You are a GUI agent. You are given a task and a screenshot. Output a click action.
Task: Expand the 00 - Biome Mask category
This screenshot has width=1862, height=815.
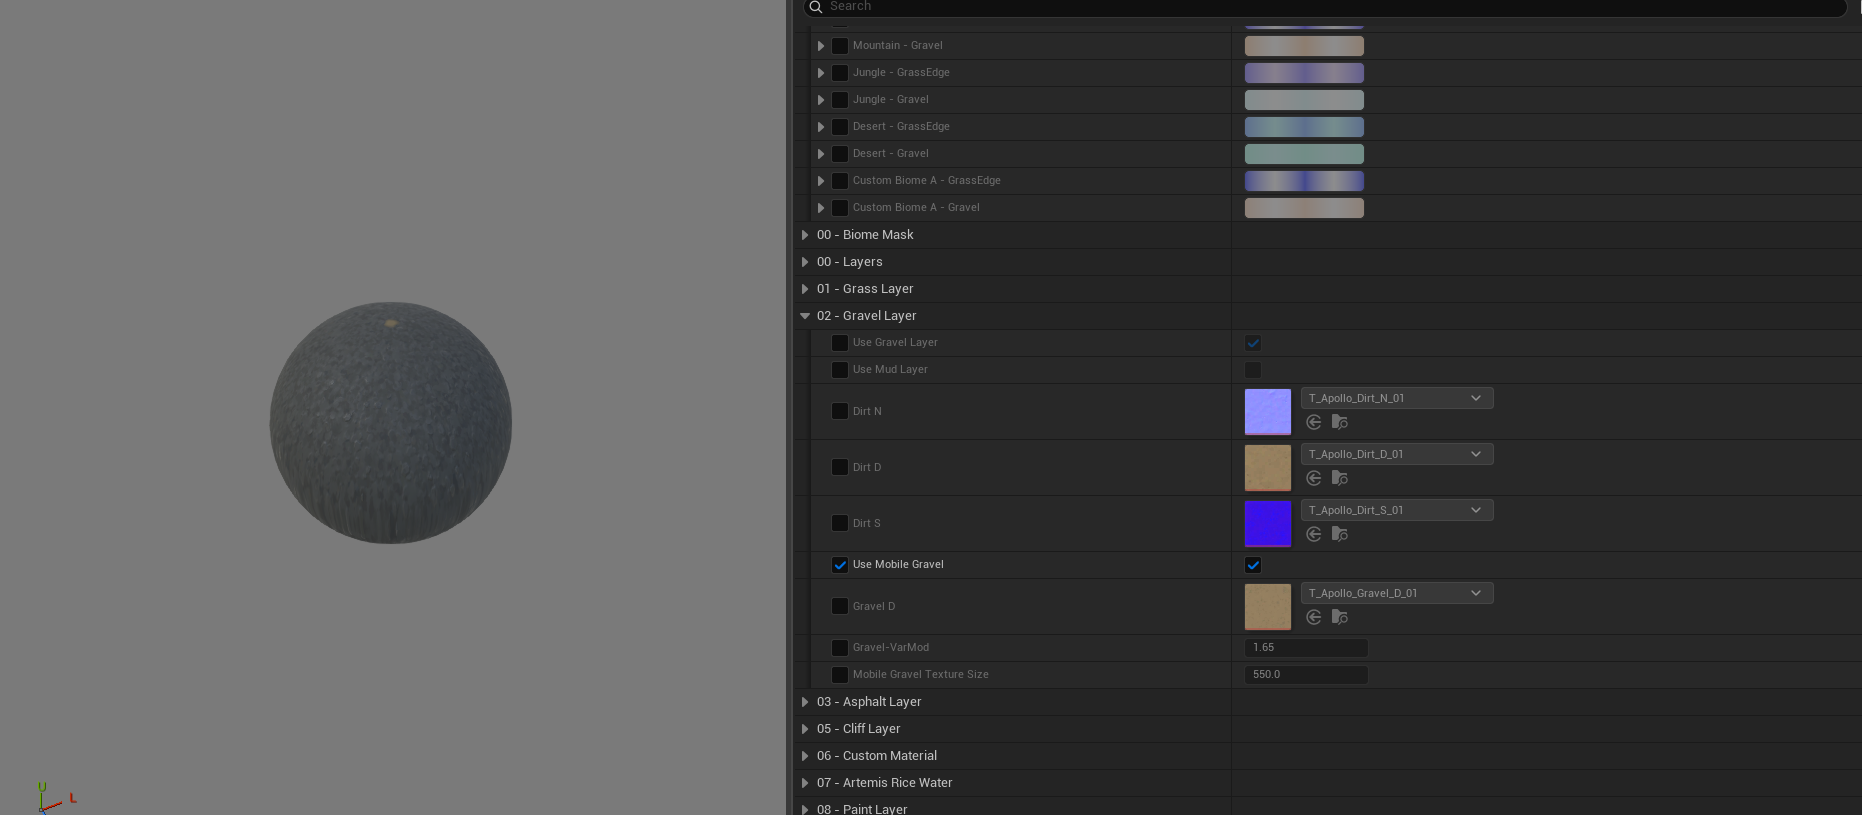pos(805,235)
